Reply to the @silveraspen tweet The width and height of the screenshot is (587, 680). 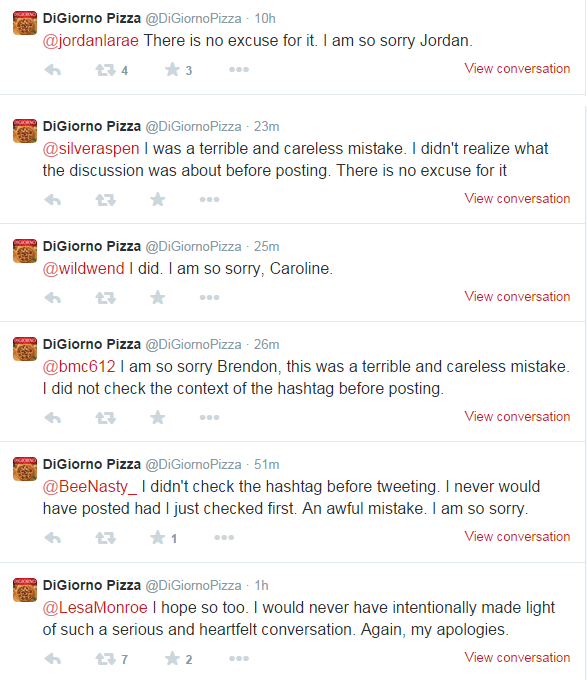pyautogui.click(x=53, y=200)
